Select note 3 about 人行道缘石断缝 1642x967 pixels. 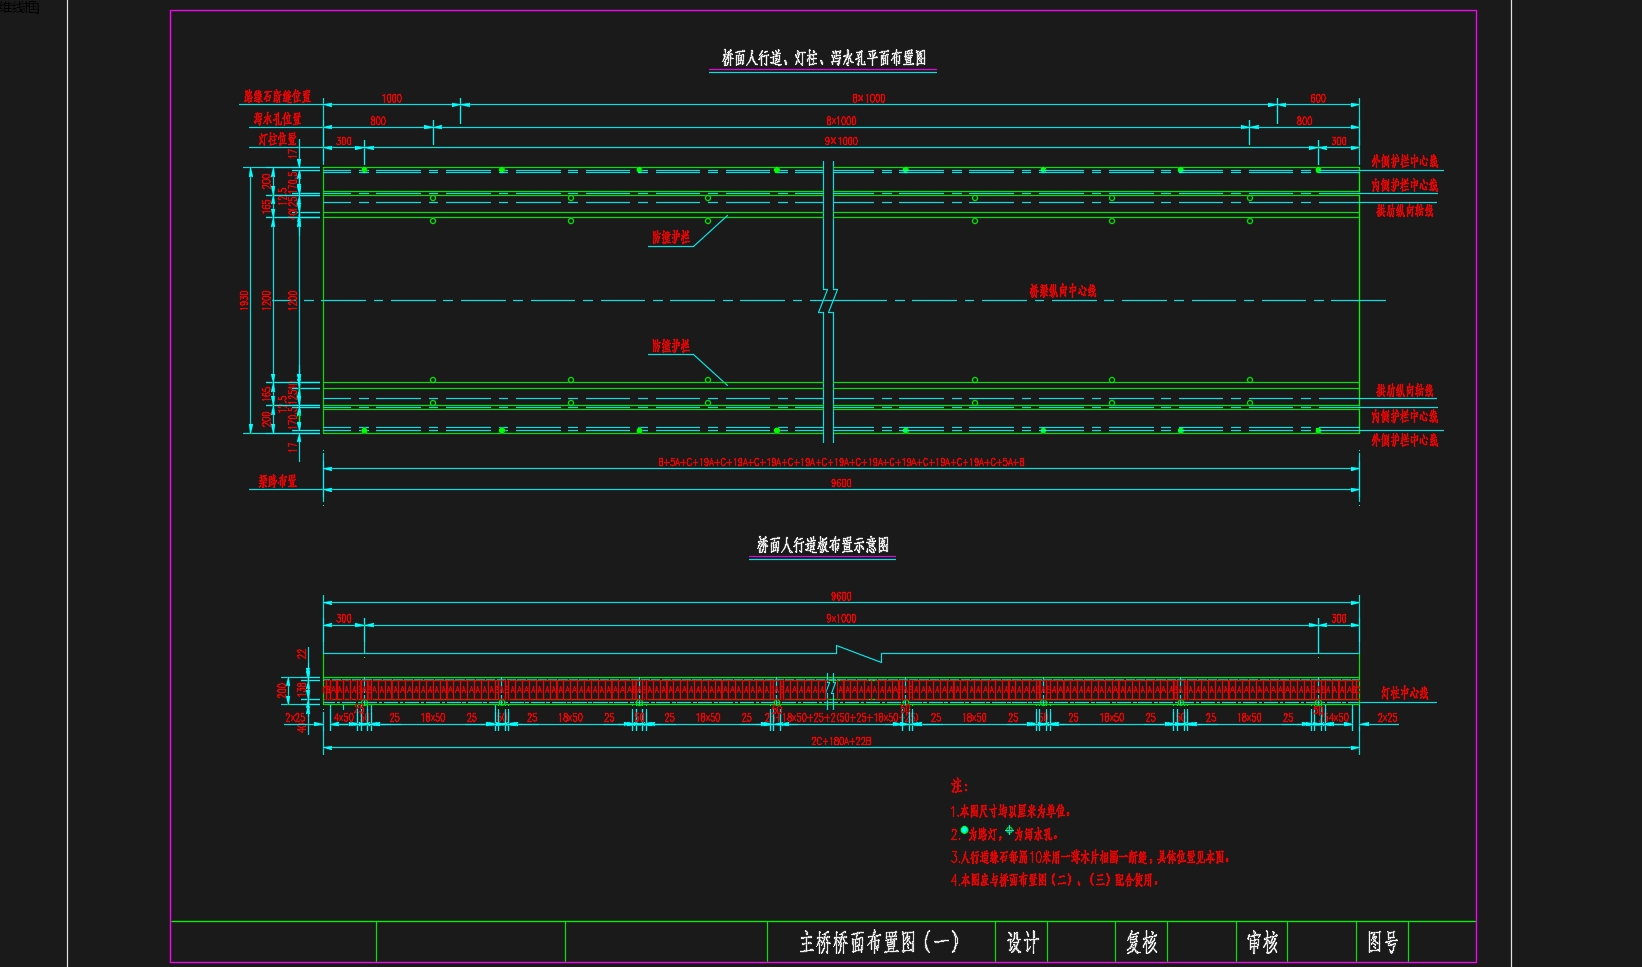pyautogui.click(x=1089, y=857)
